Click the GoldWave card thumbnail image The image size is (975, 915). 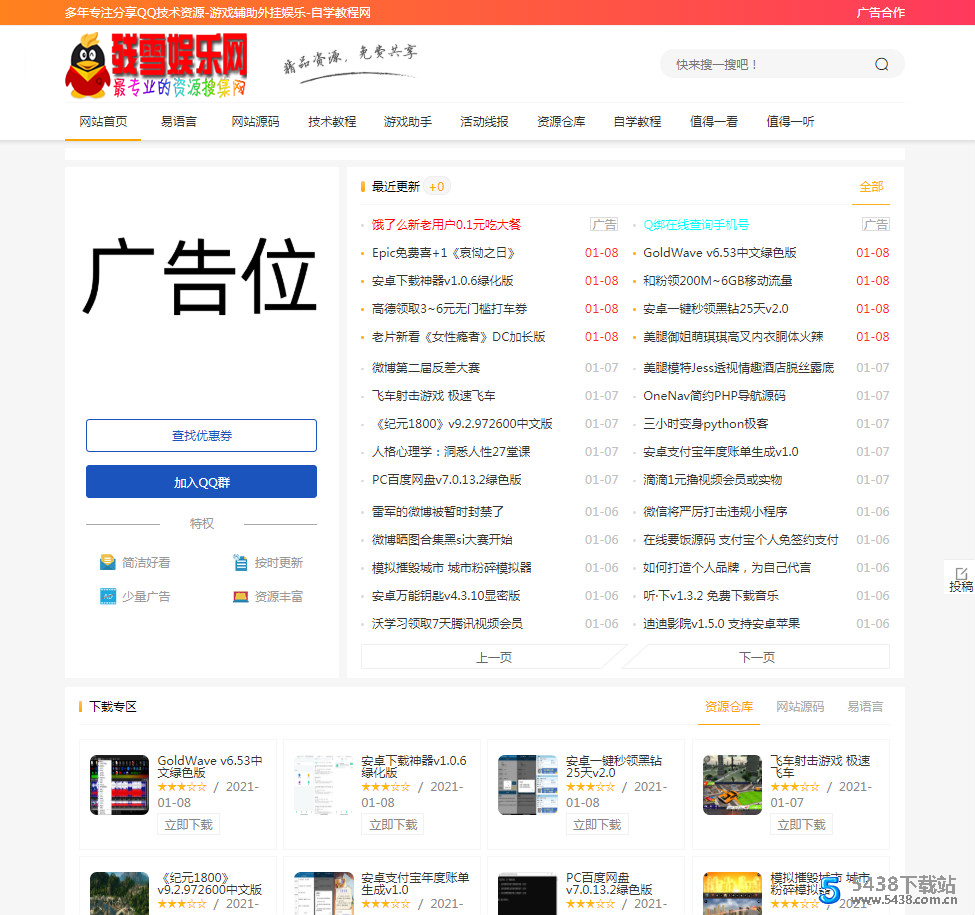coord(119,784)
